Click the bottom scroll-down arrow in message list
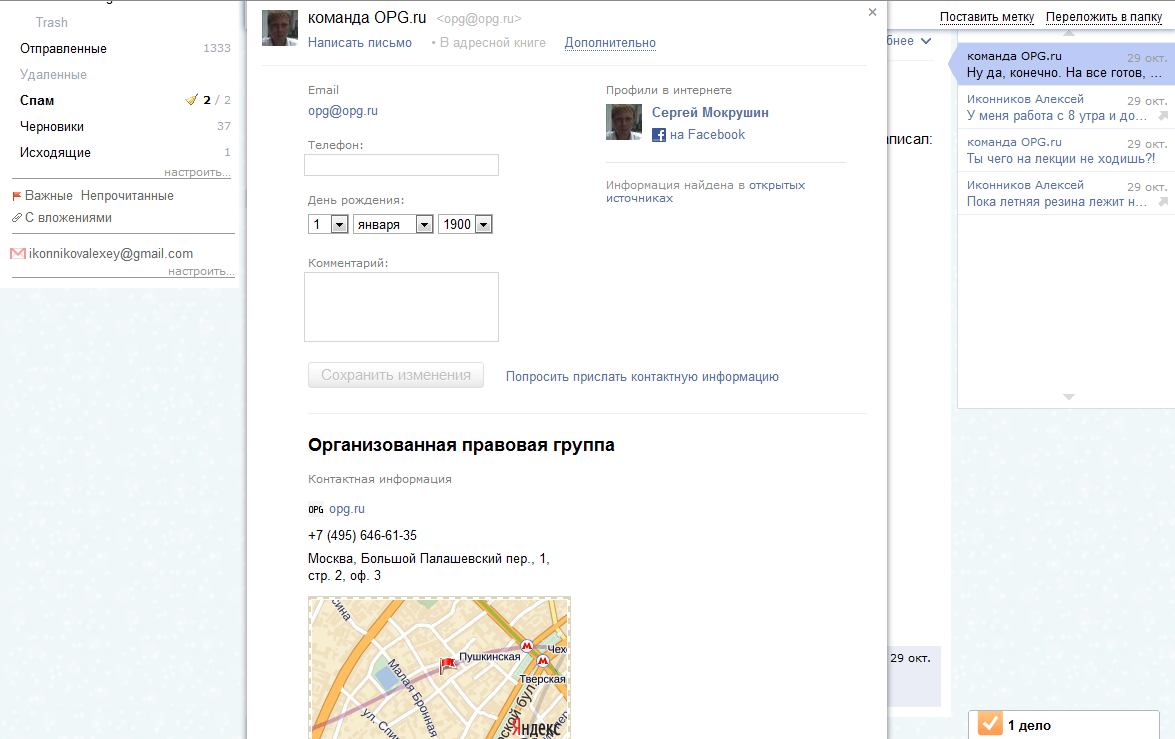 pos(1069,396)
